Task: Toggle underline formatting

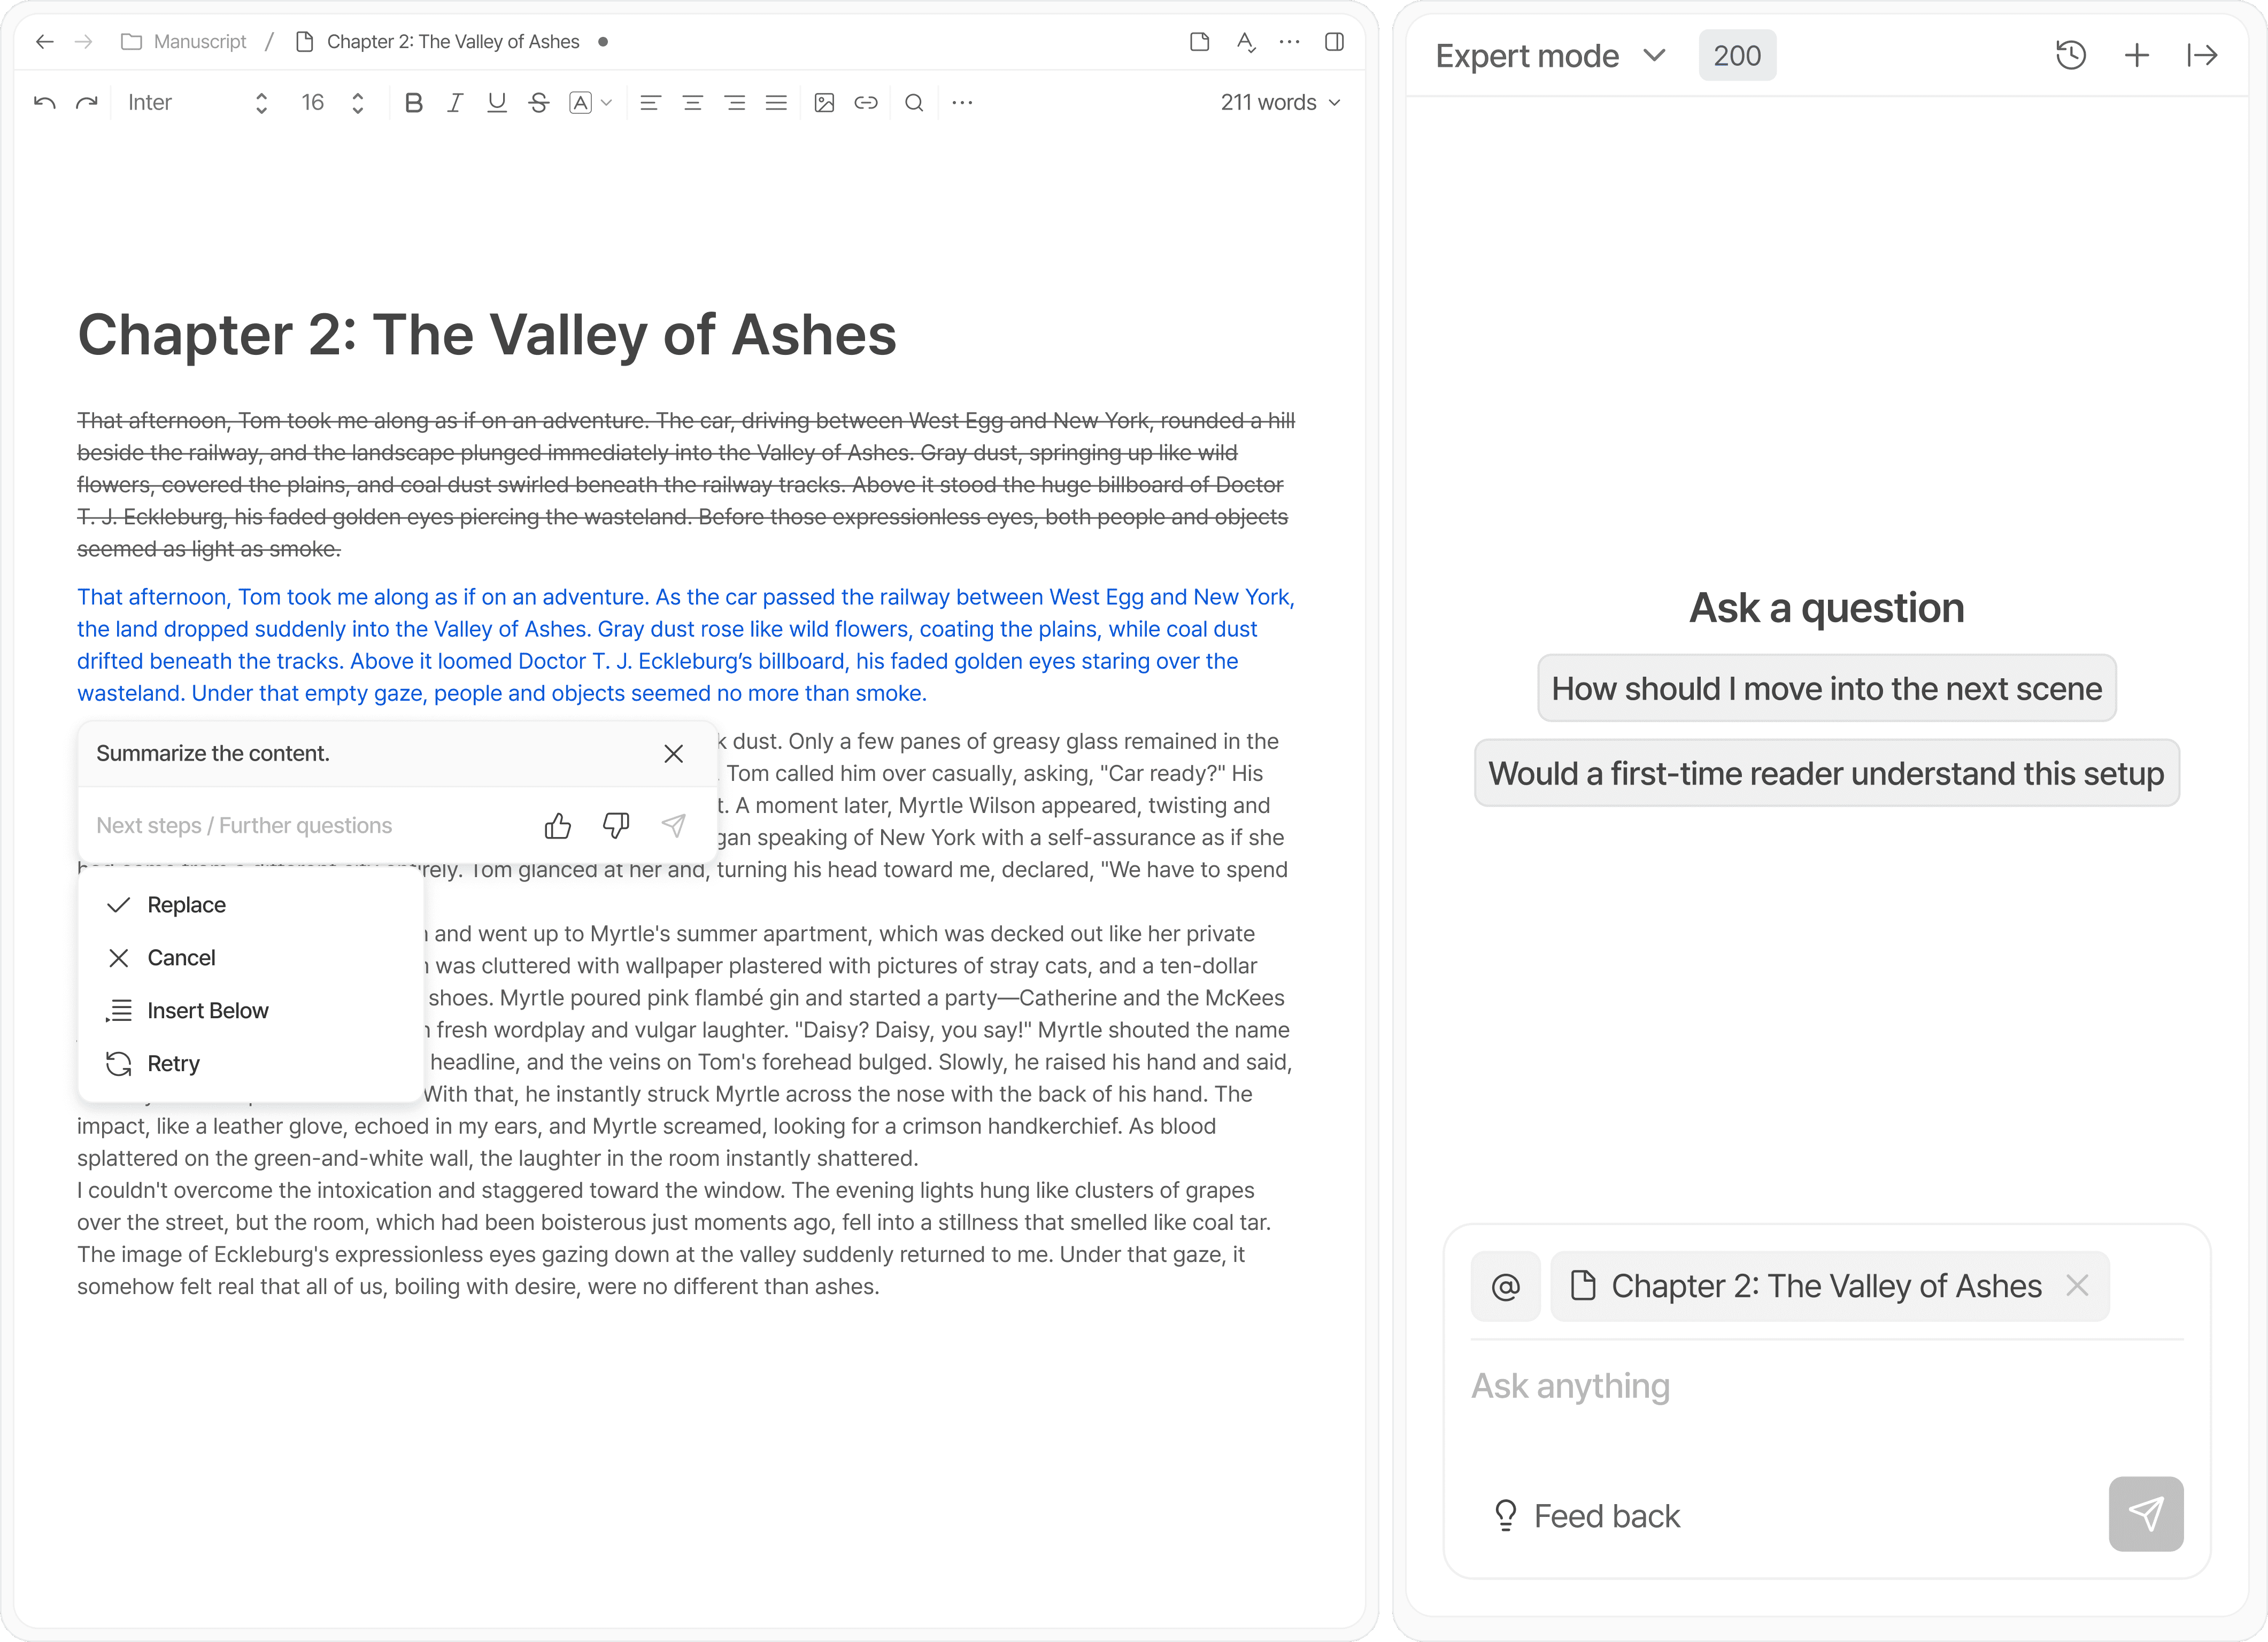Action: (496, 103)
